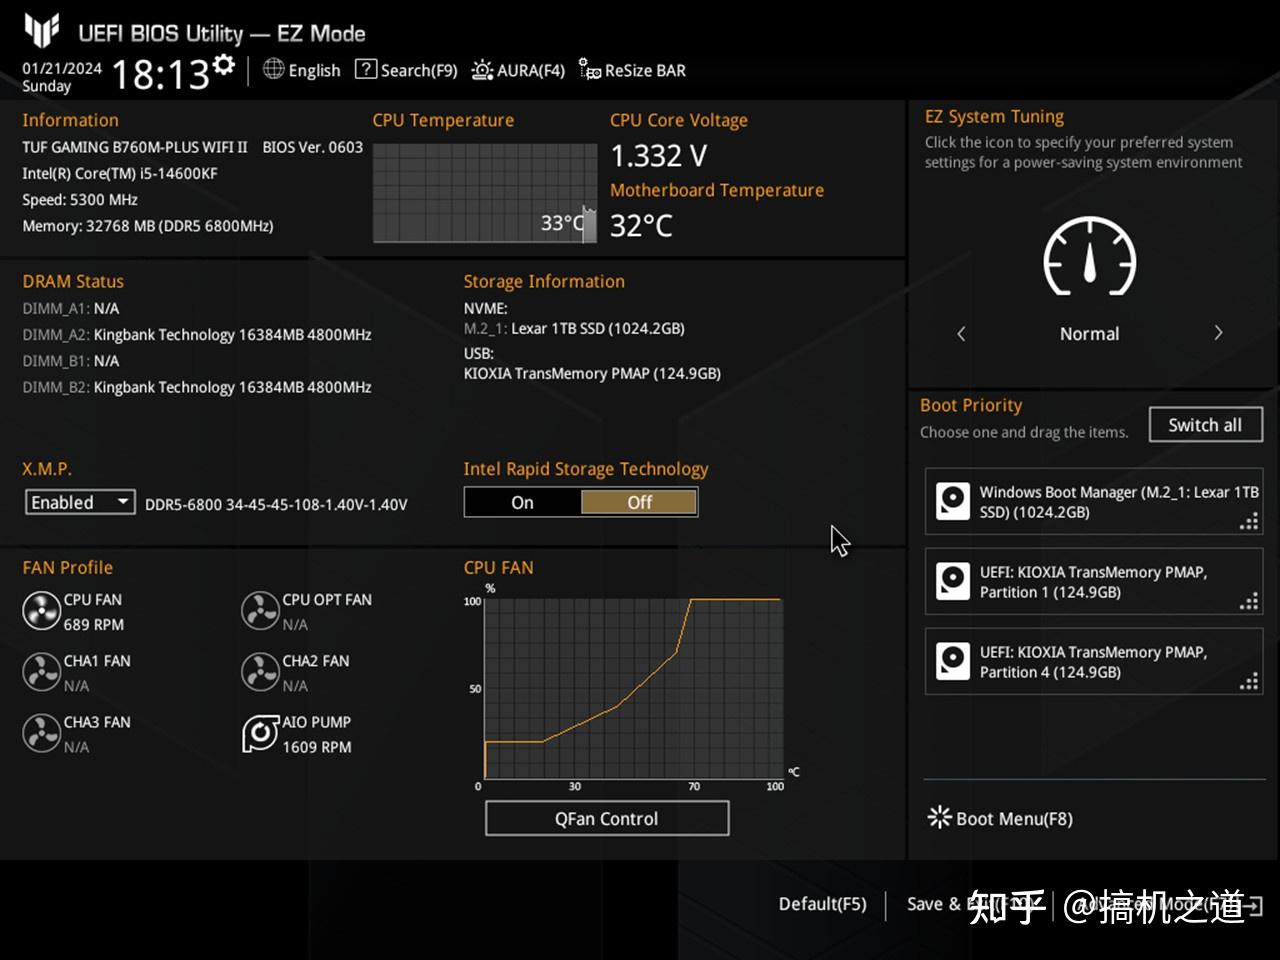Screen dimensions: 1280x960
Task: Click KIOXIA TransMemory PMAP USB entry
Action: point(592,373)
